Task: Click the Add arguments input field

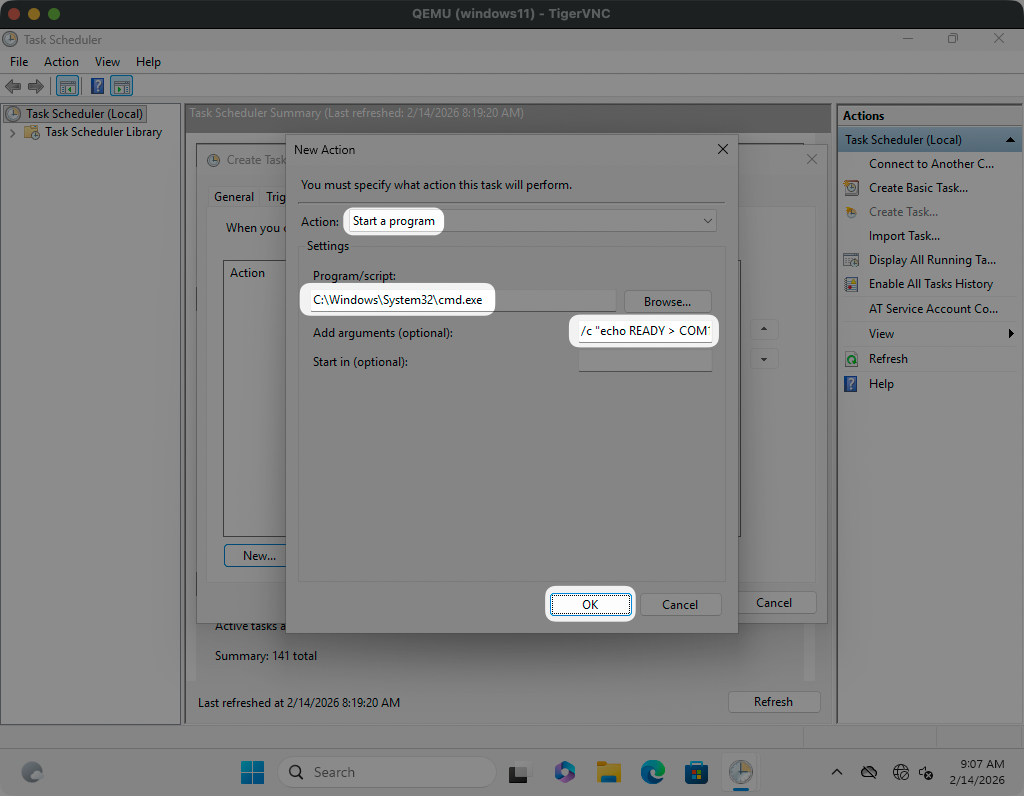Action: click(x=645, y=331)
